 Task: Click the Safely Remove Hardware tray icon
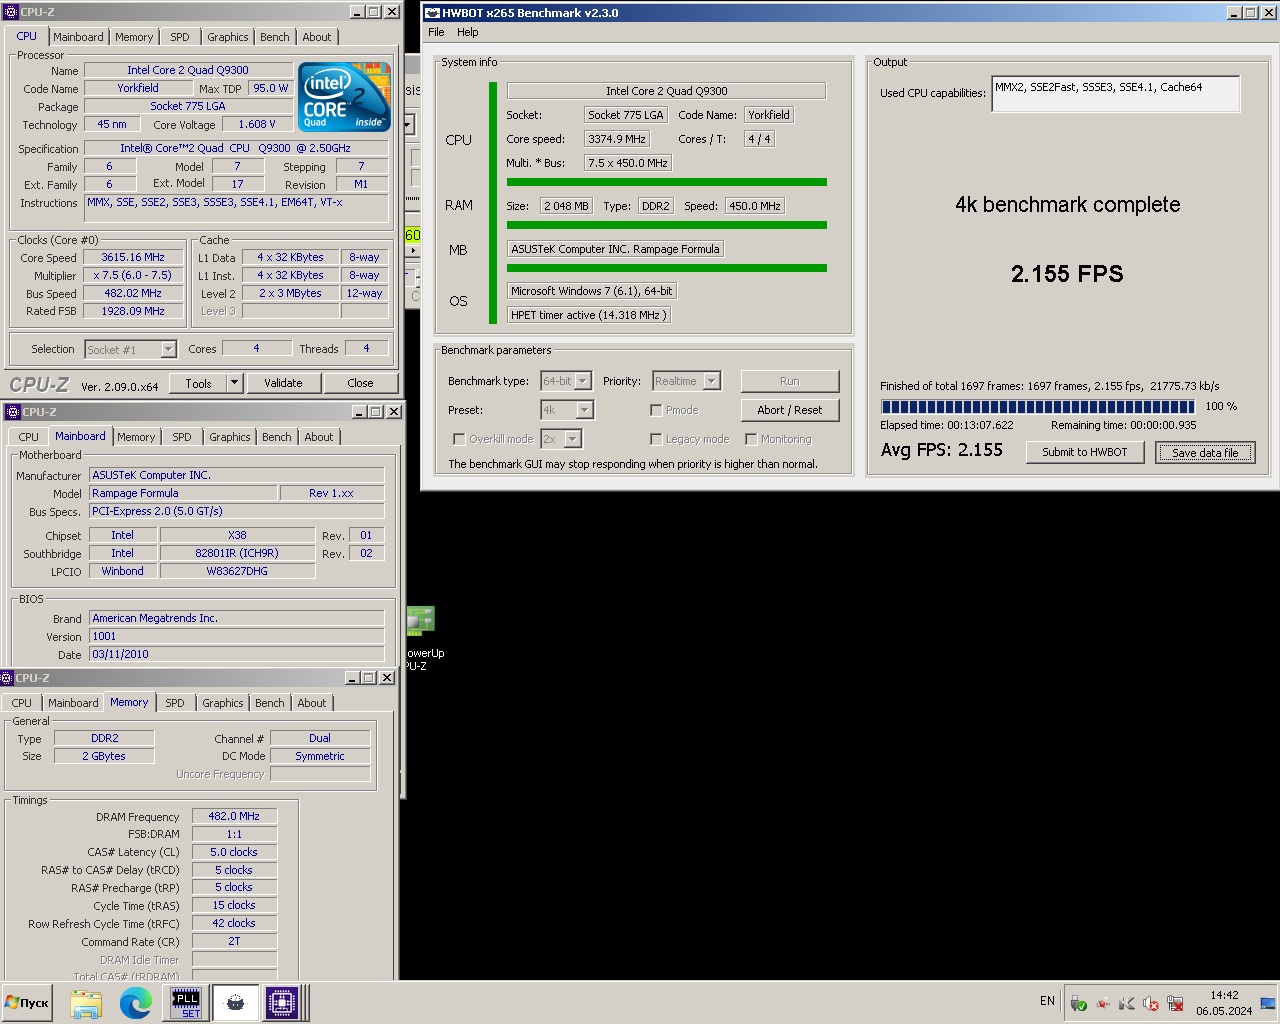point(1078,1003)
